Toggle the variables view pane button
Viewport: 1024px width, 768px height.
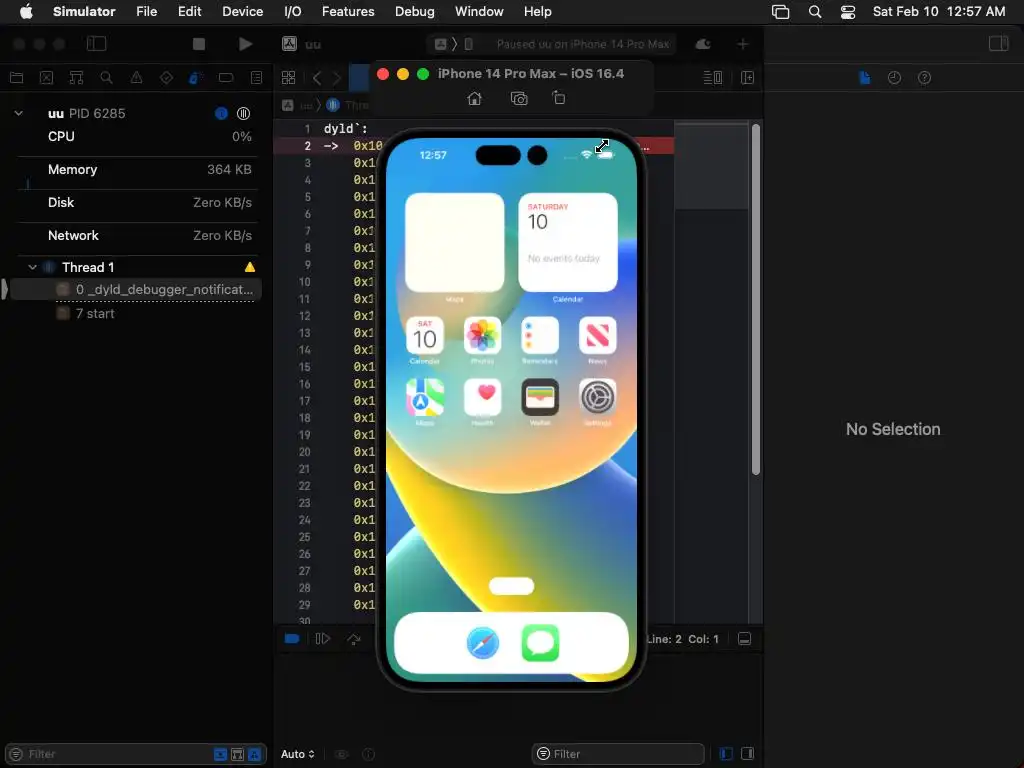pos(726,754)
